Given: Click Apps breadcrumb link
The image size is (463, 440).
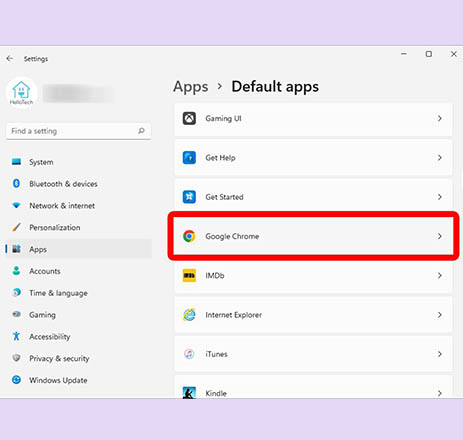Looking at the screenshot, I should (x=191, y=87).
